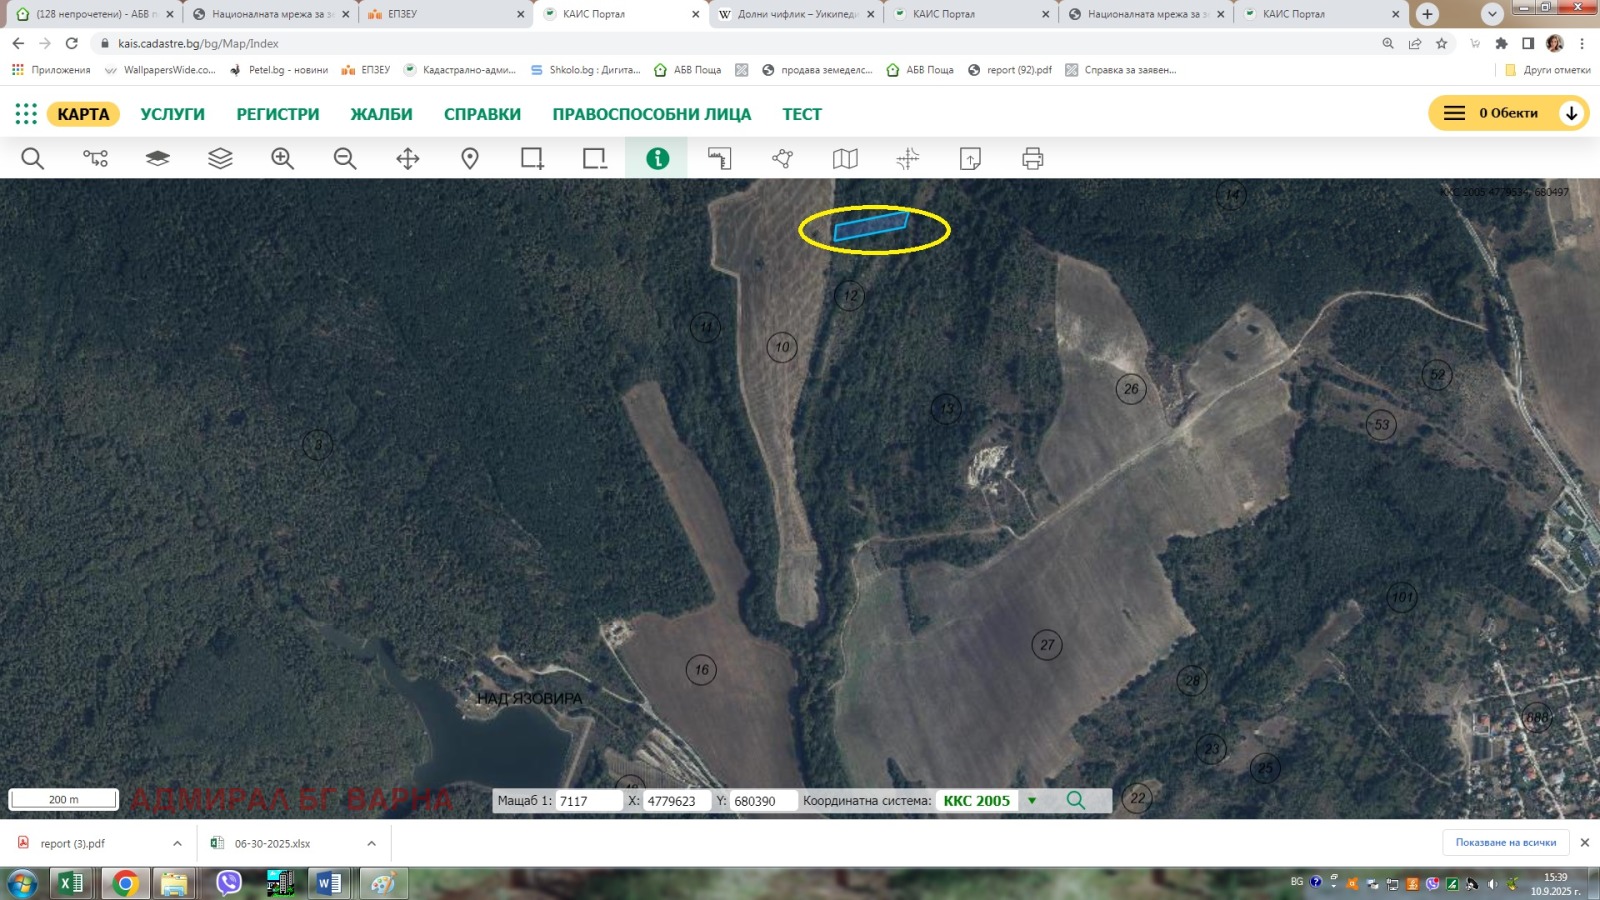
Task: Toggle the remove-from-selection rectangle tool
Action: (x=595, y=159)
